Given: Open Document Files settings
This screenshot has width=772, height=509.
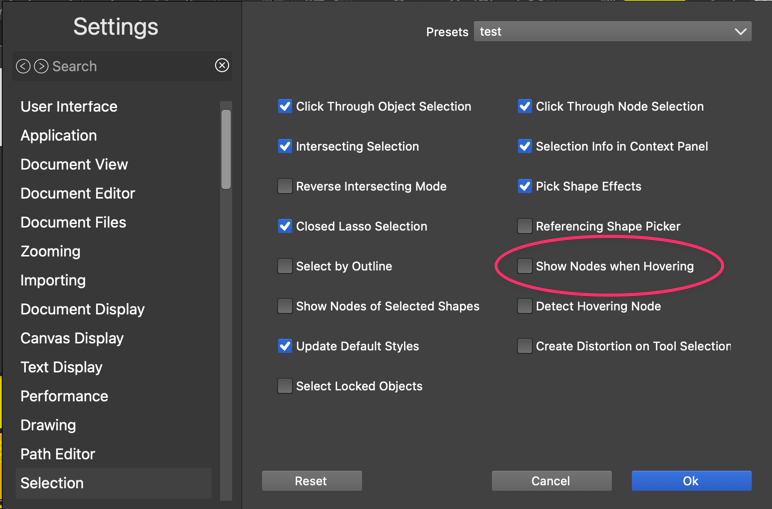Looking at the screenshot, I should point(73,222).
